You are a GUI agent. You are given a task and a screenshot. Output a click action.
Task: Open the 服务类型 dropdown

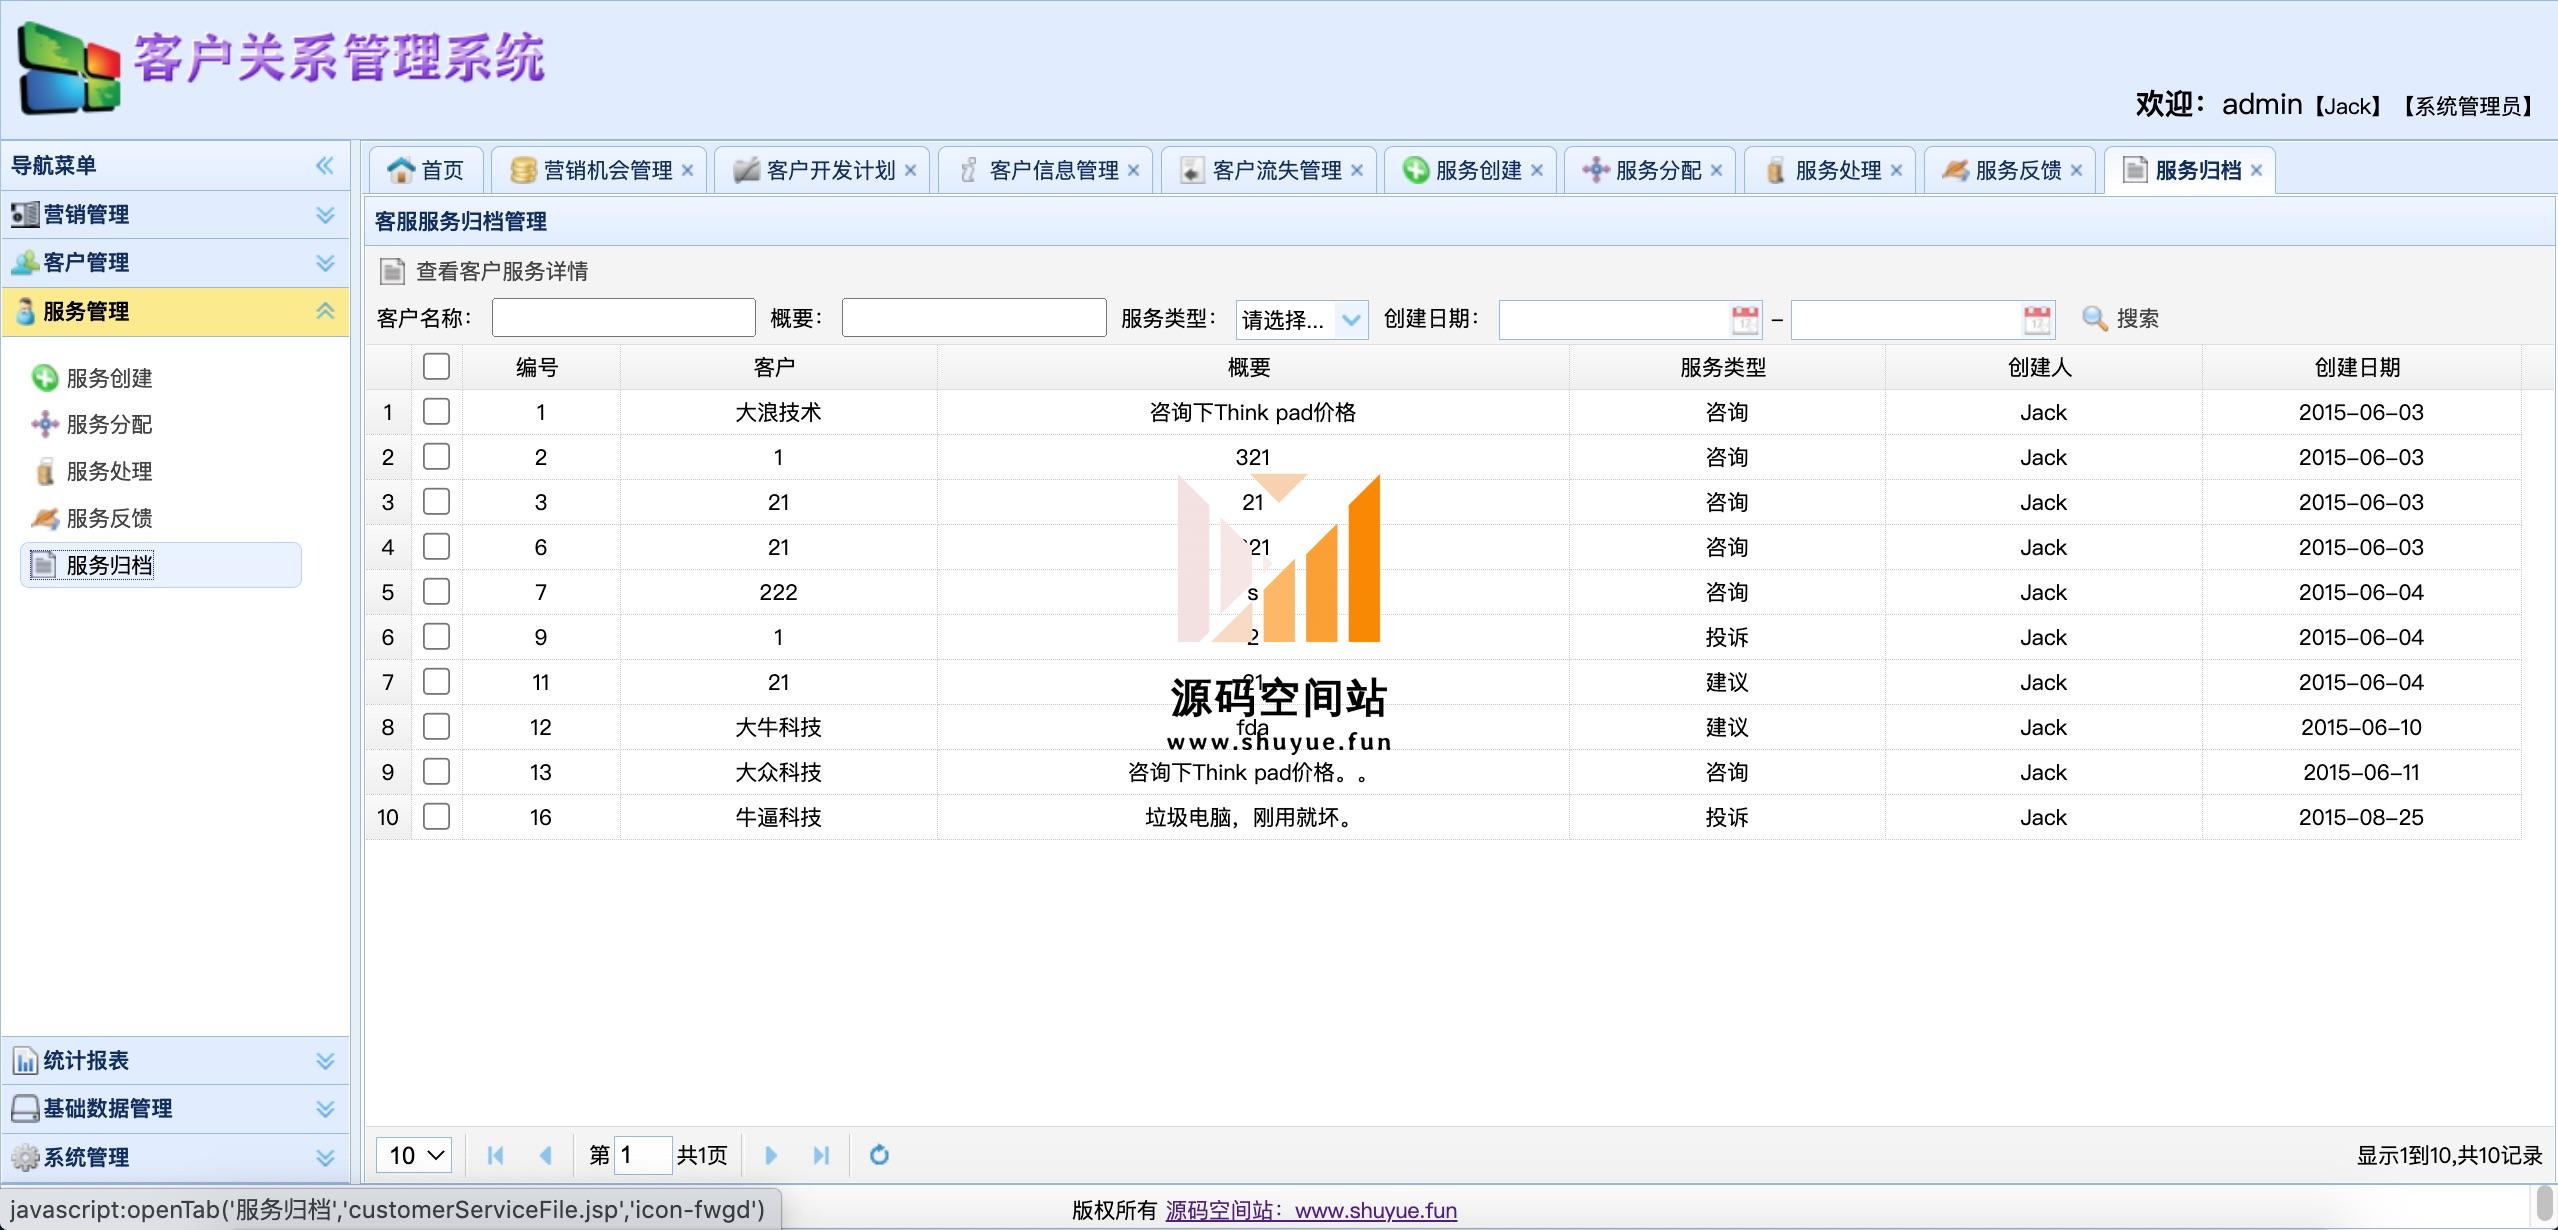[1351, 320]
